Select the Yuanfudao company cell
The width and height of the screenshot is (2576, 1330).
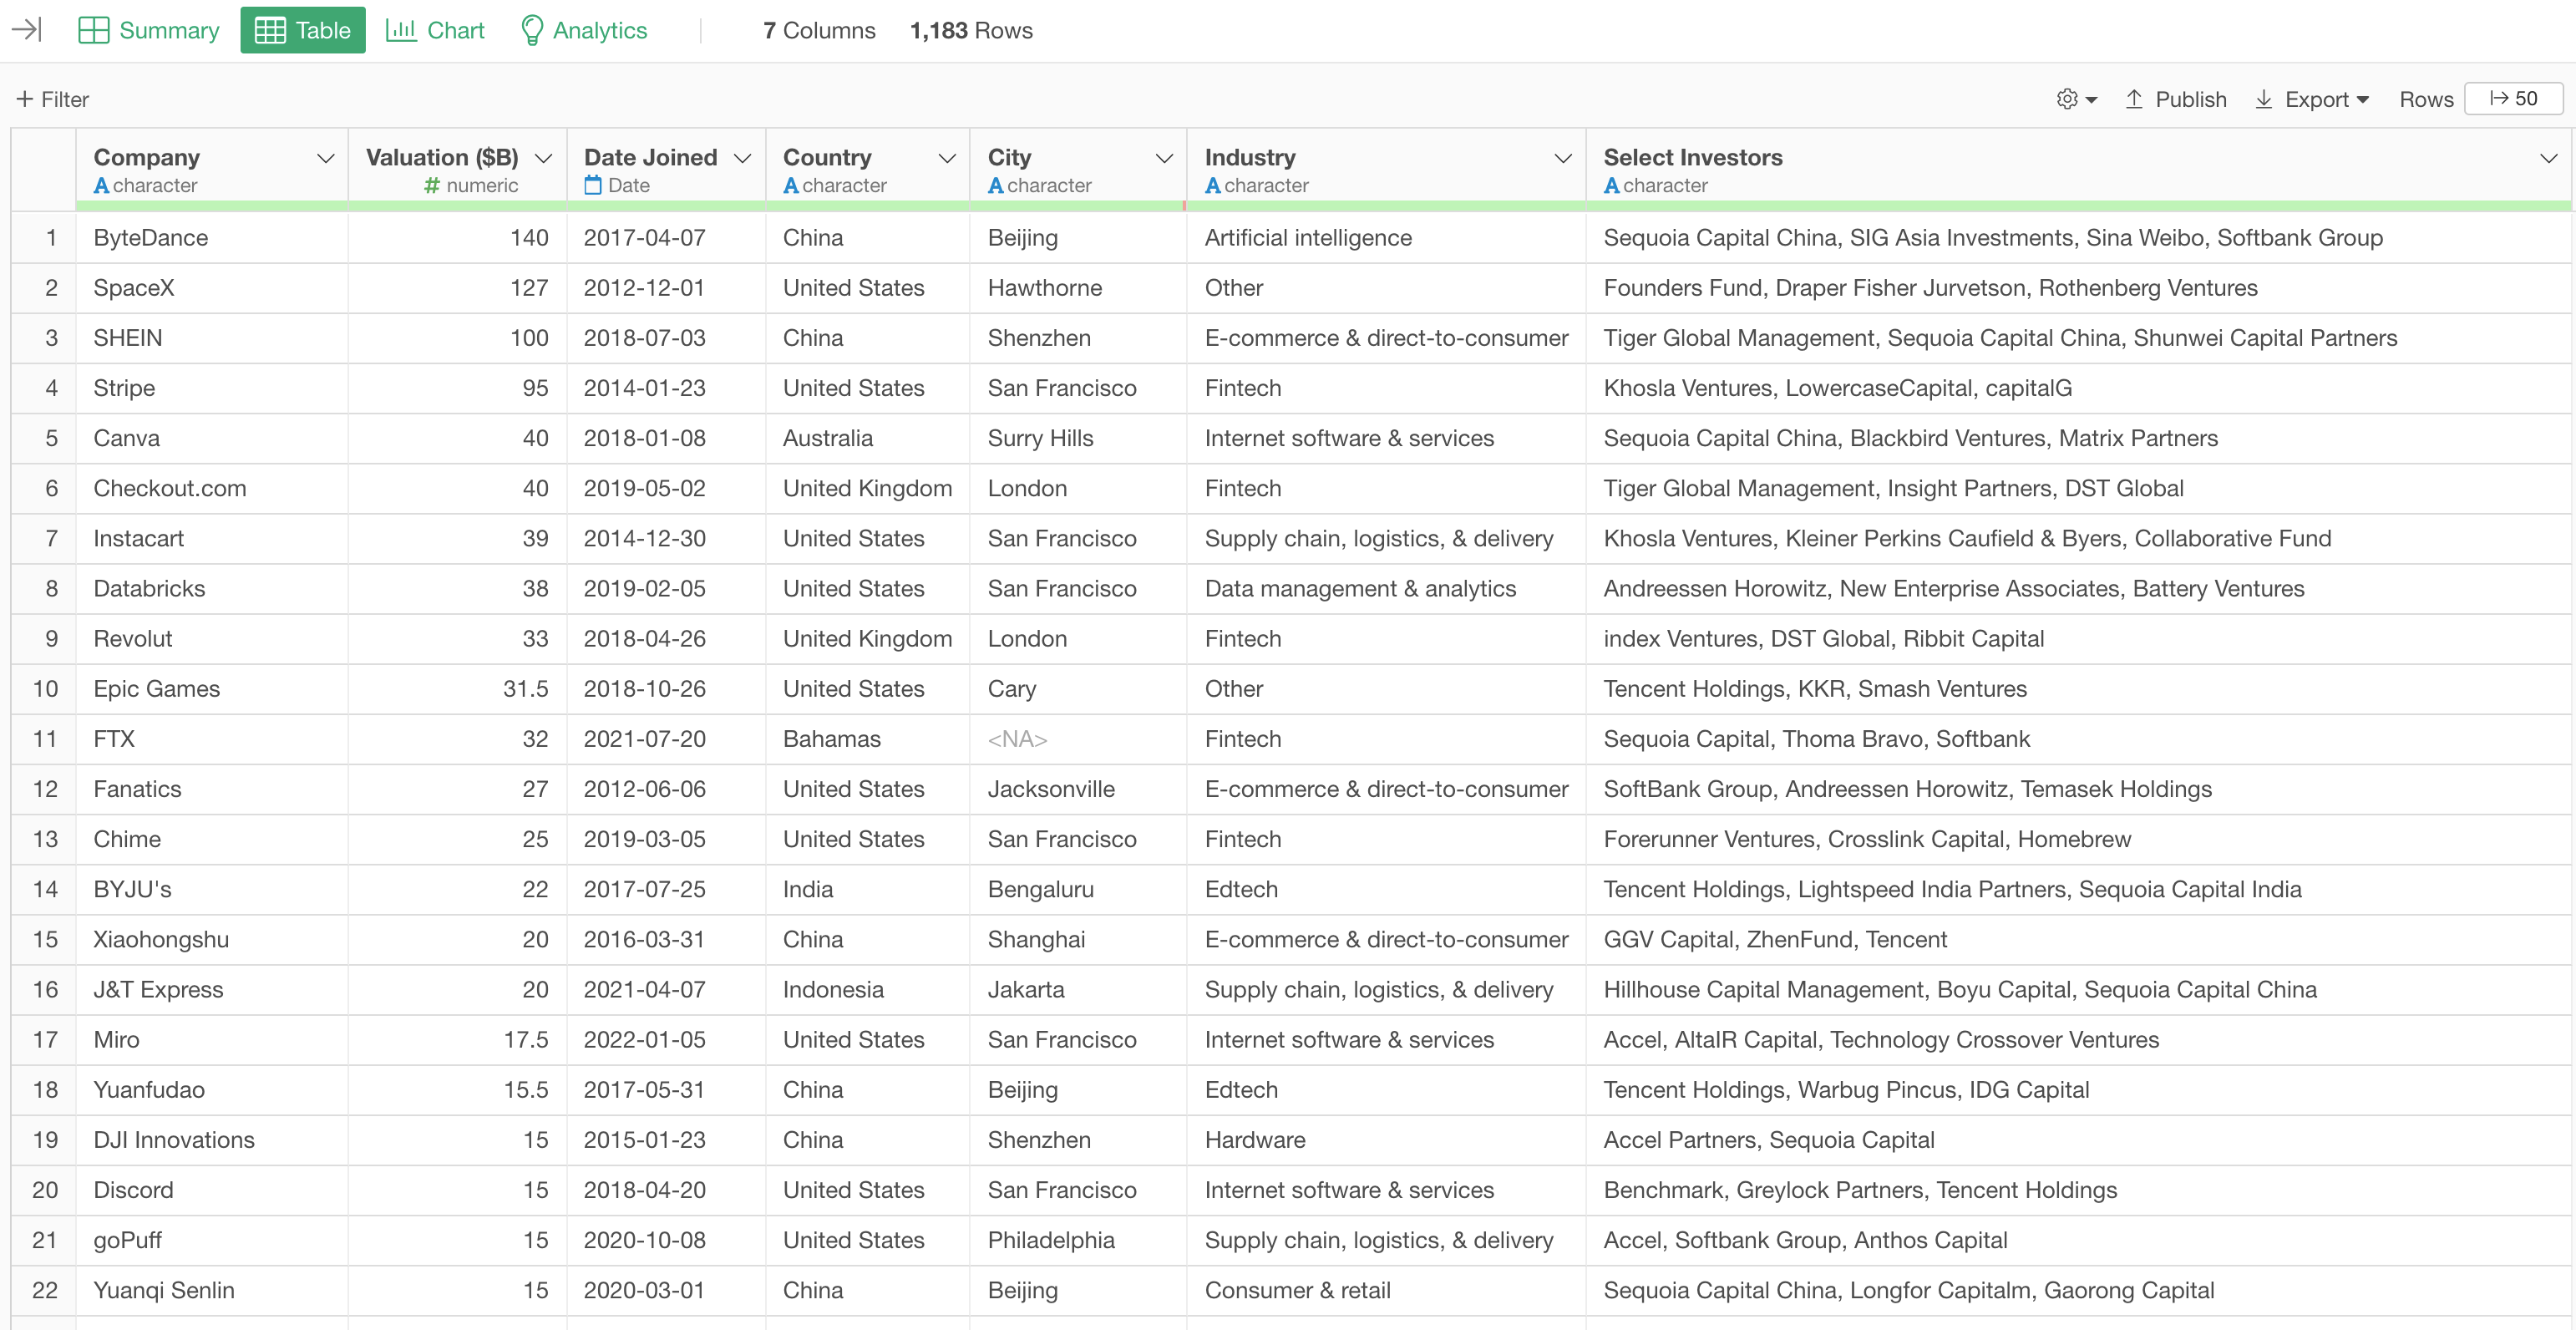[x=212, y=1089]
